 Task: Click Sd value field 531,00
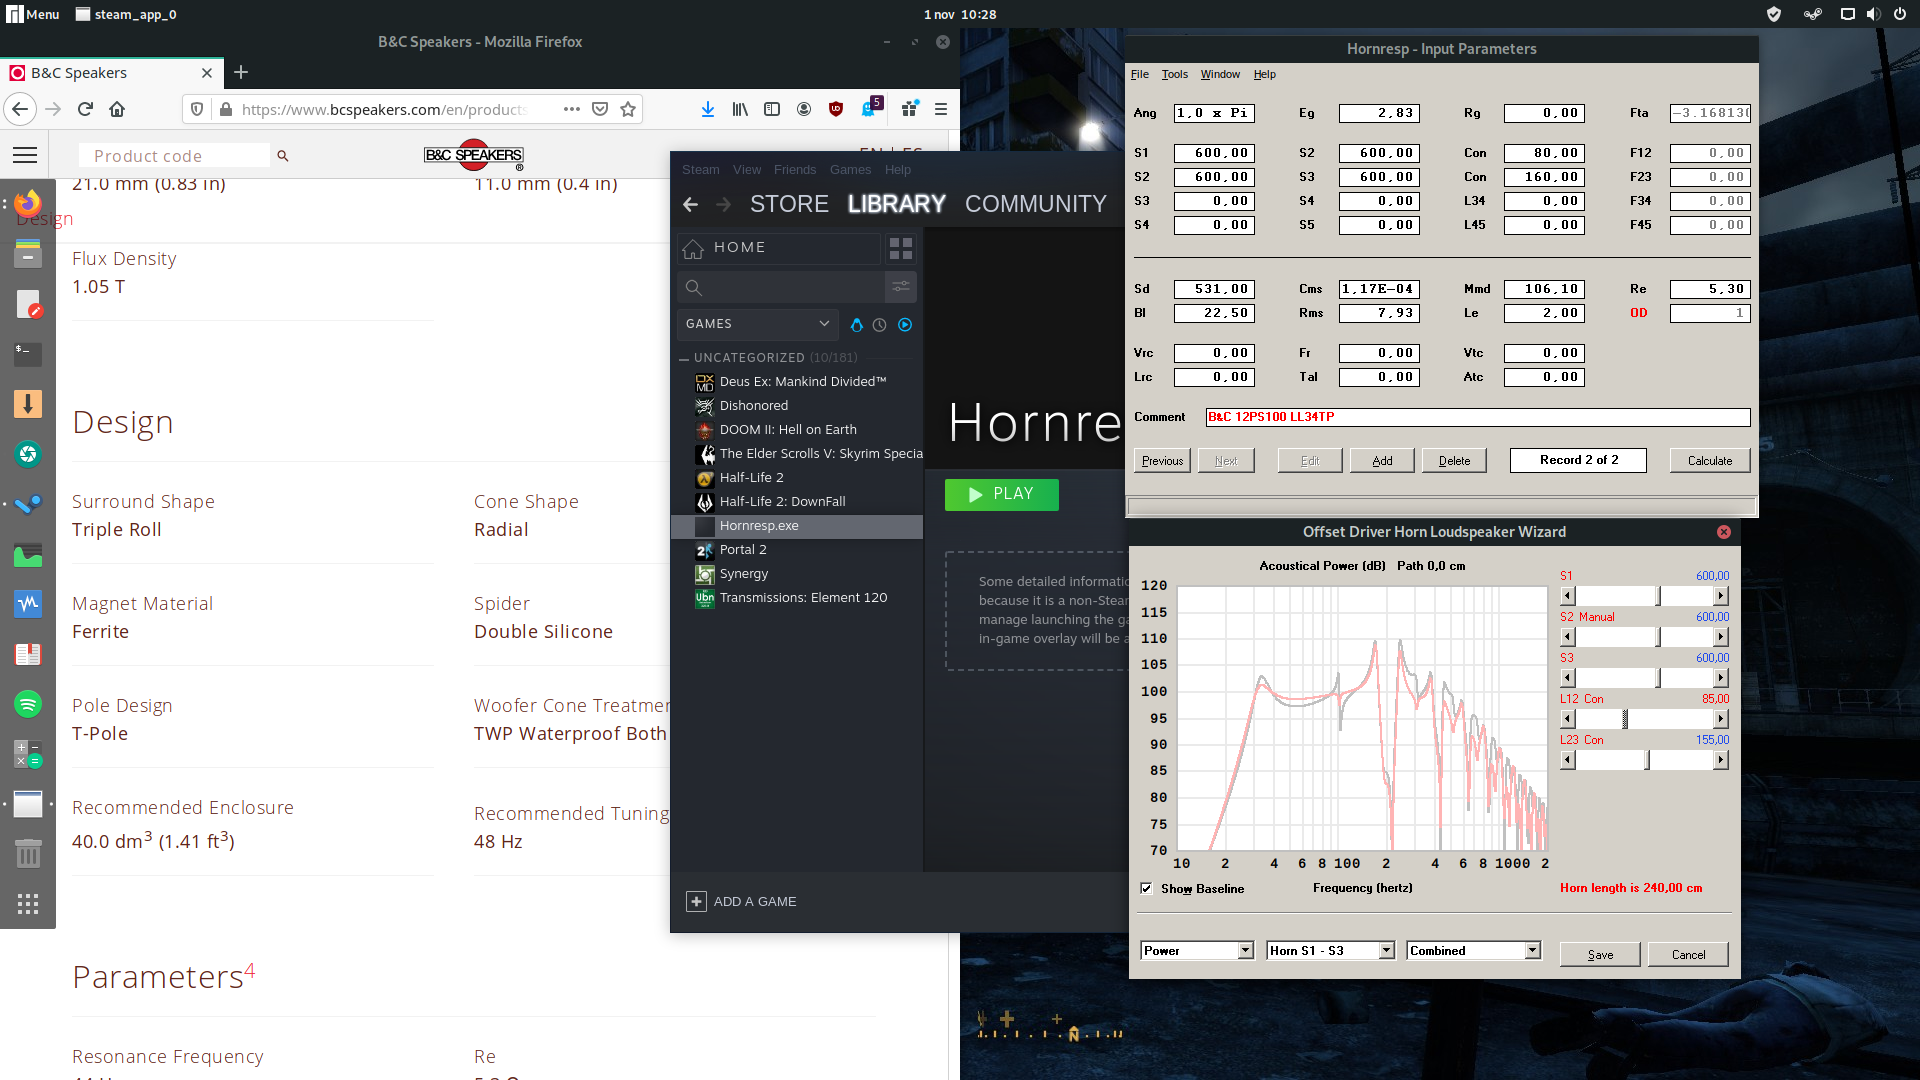click(1214, 289)
